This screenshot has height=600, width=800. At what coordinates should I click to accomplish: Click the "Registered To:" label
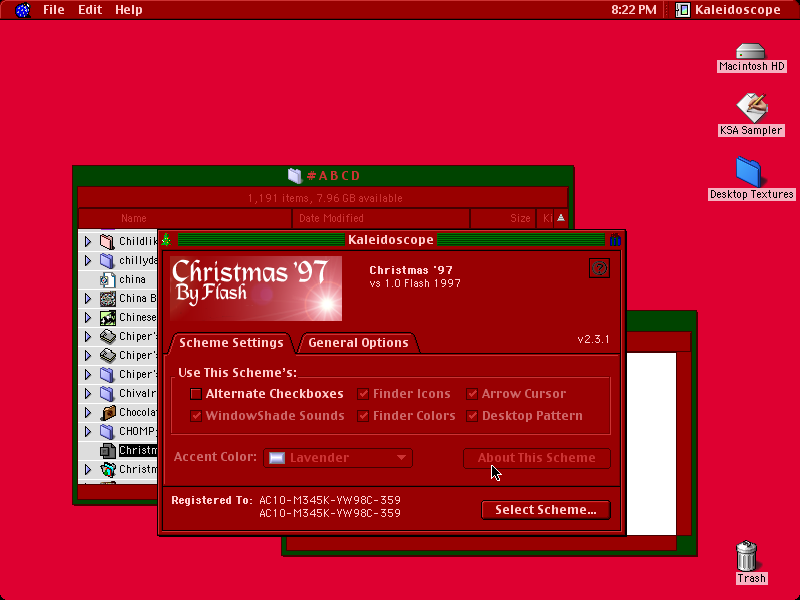tap(212, 500)
